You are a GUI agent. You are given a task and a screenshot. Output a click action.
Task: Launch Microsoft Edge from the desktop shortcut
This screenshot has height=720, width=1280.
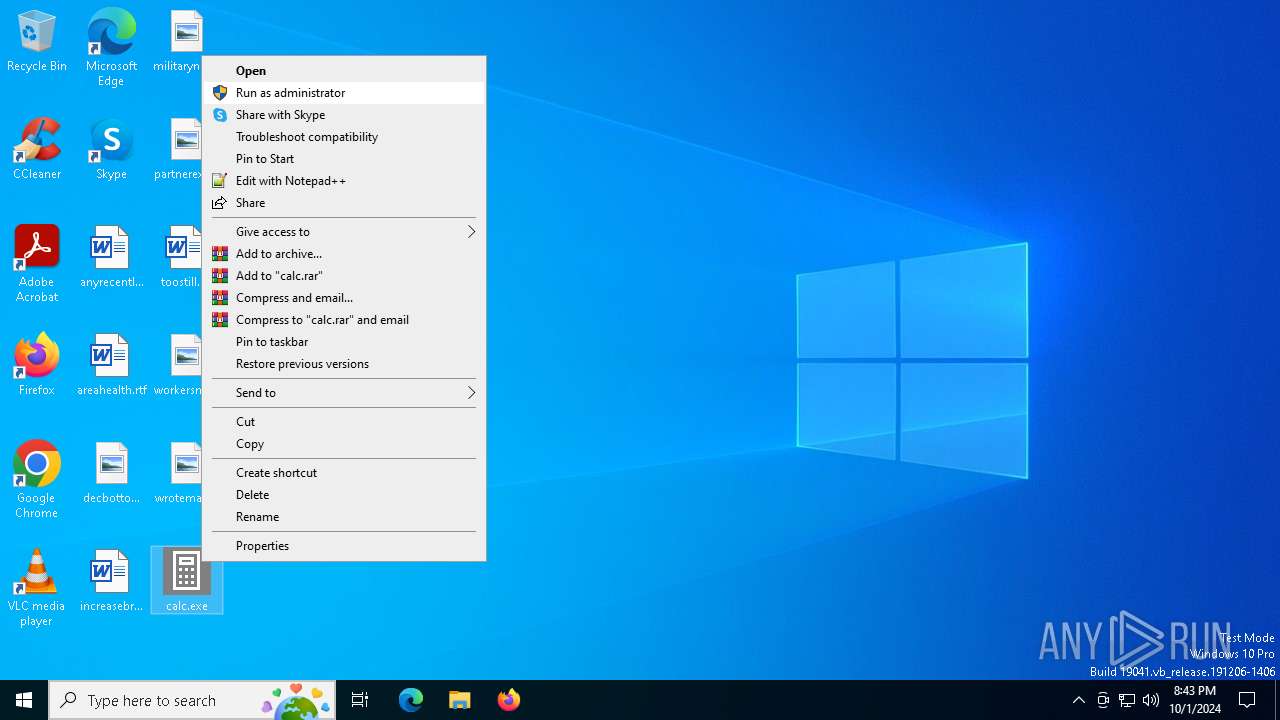(111, 48)
